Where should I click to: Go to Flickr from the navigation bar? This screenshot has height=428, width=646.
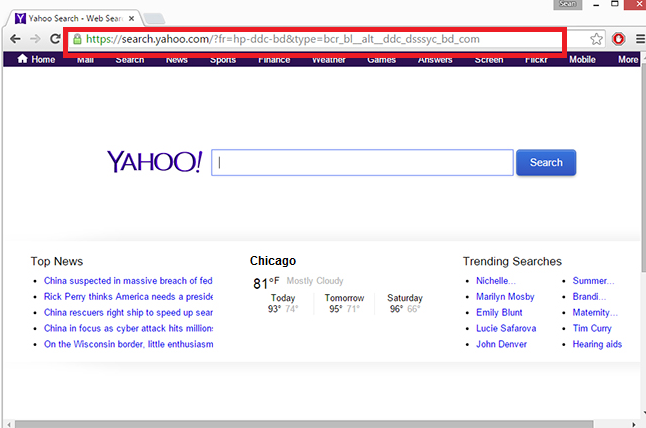[534, 60]
